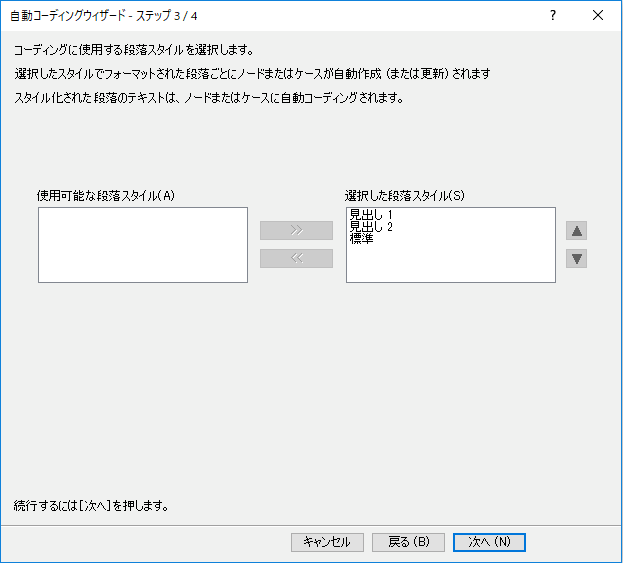Click the 使用可能な段落スタイル(A) label

(x=106, y=196)
